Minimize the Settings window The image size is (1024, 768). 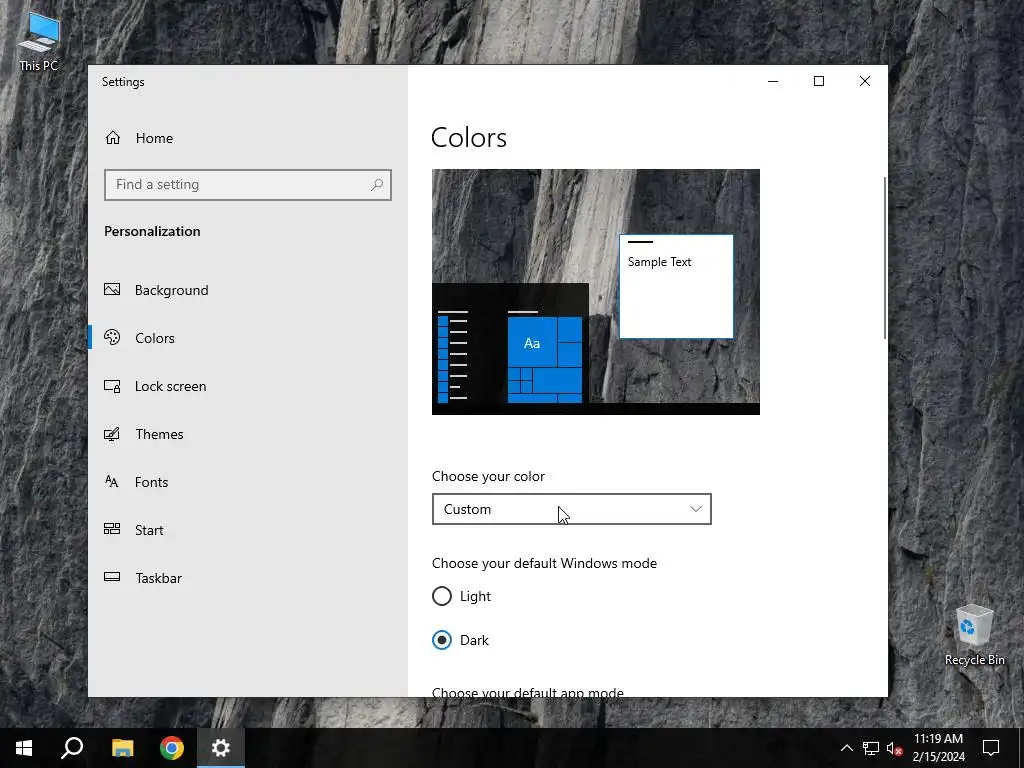[773, 81]
